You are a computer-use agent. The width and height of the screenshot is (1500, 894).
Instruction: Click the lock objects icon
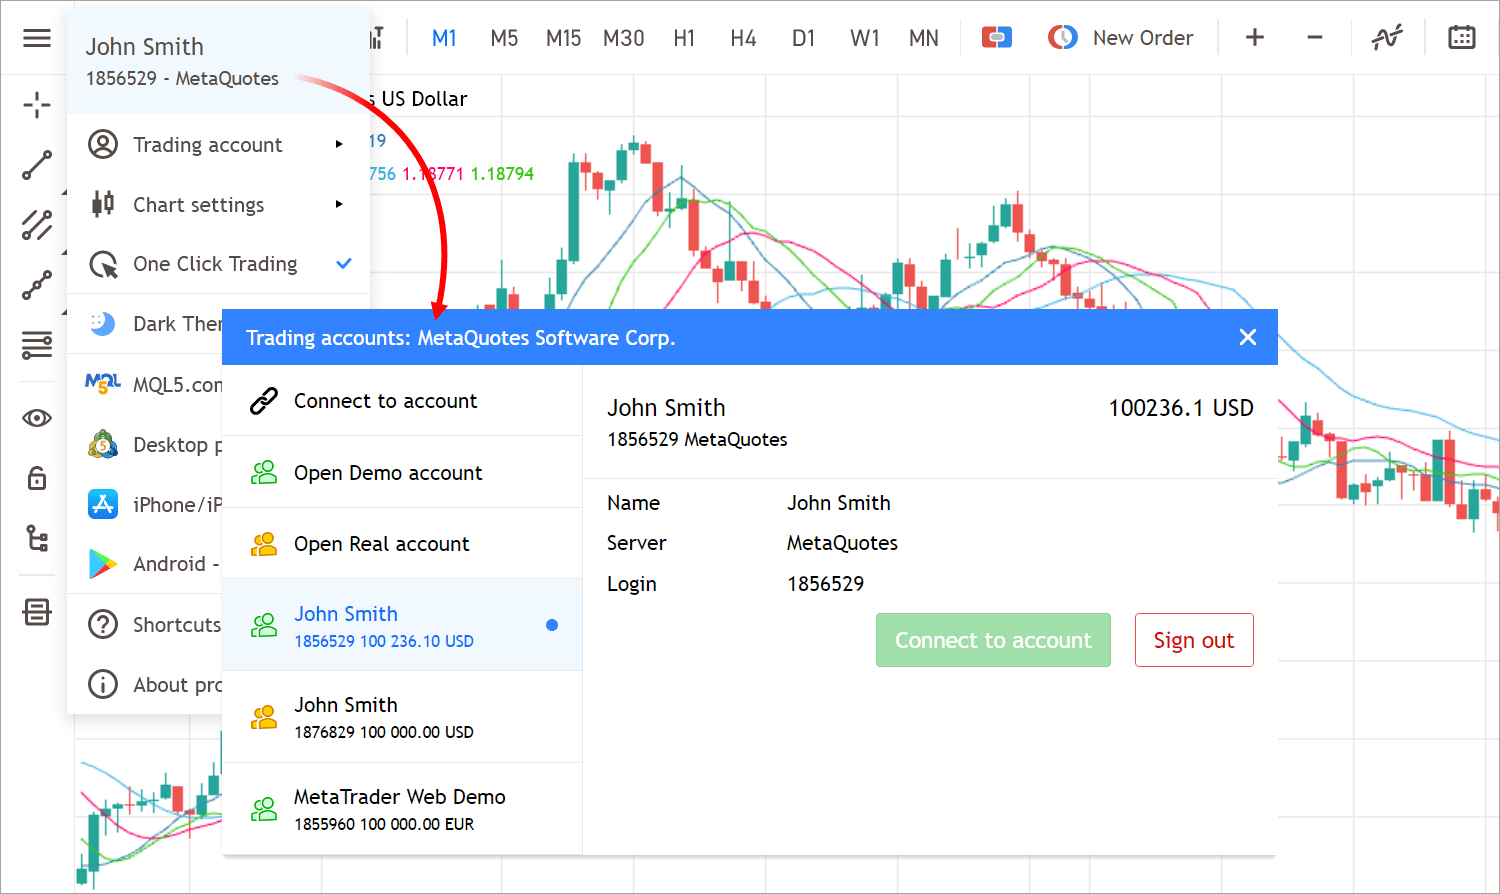point(37,478)
